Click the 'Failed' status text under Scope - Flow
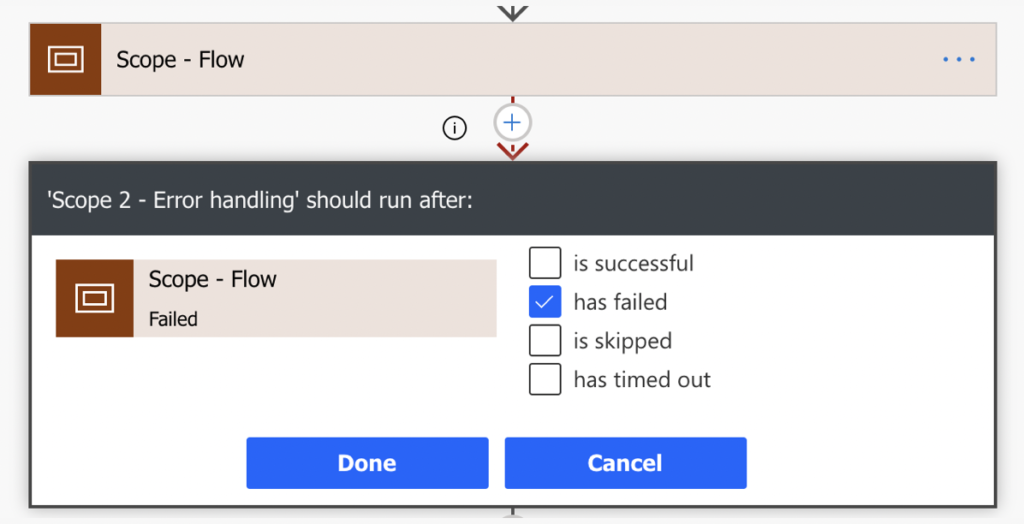The image size is (1024, 524). point(173,319)
